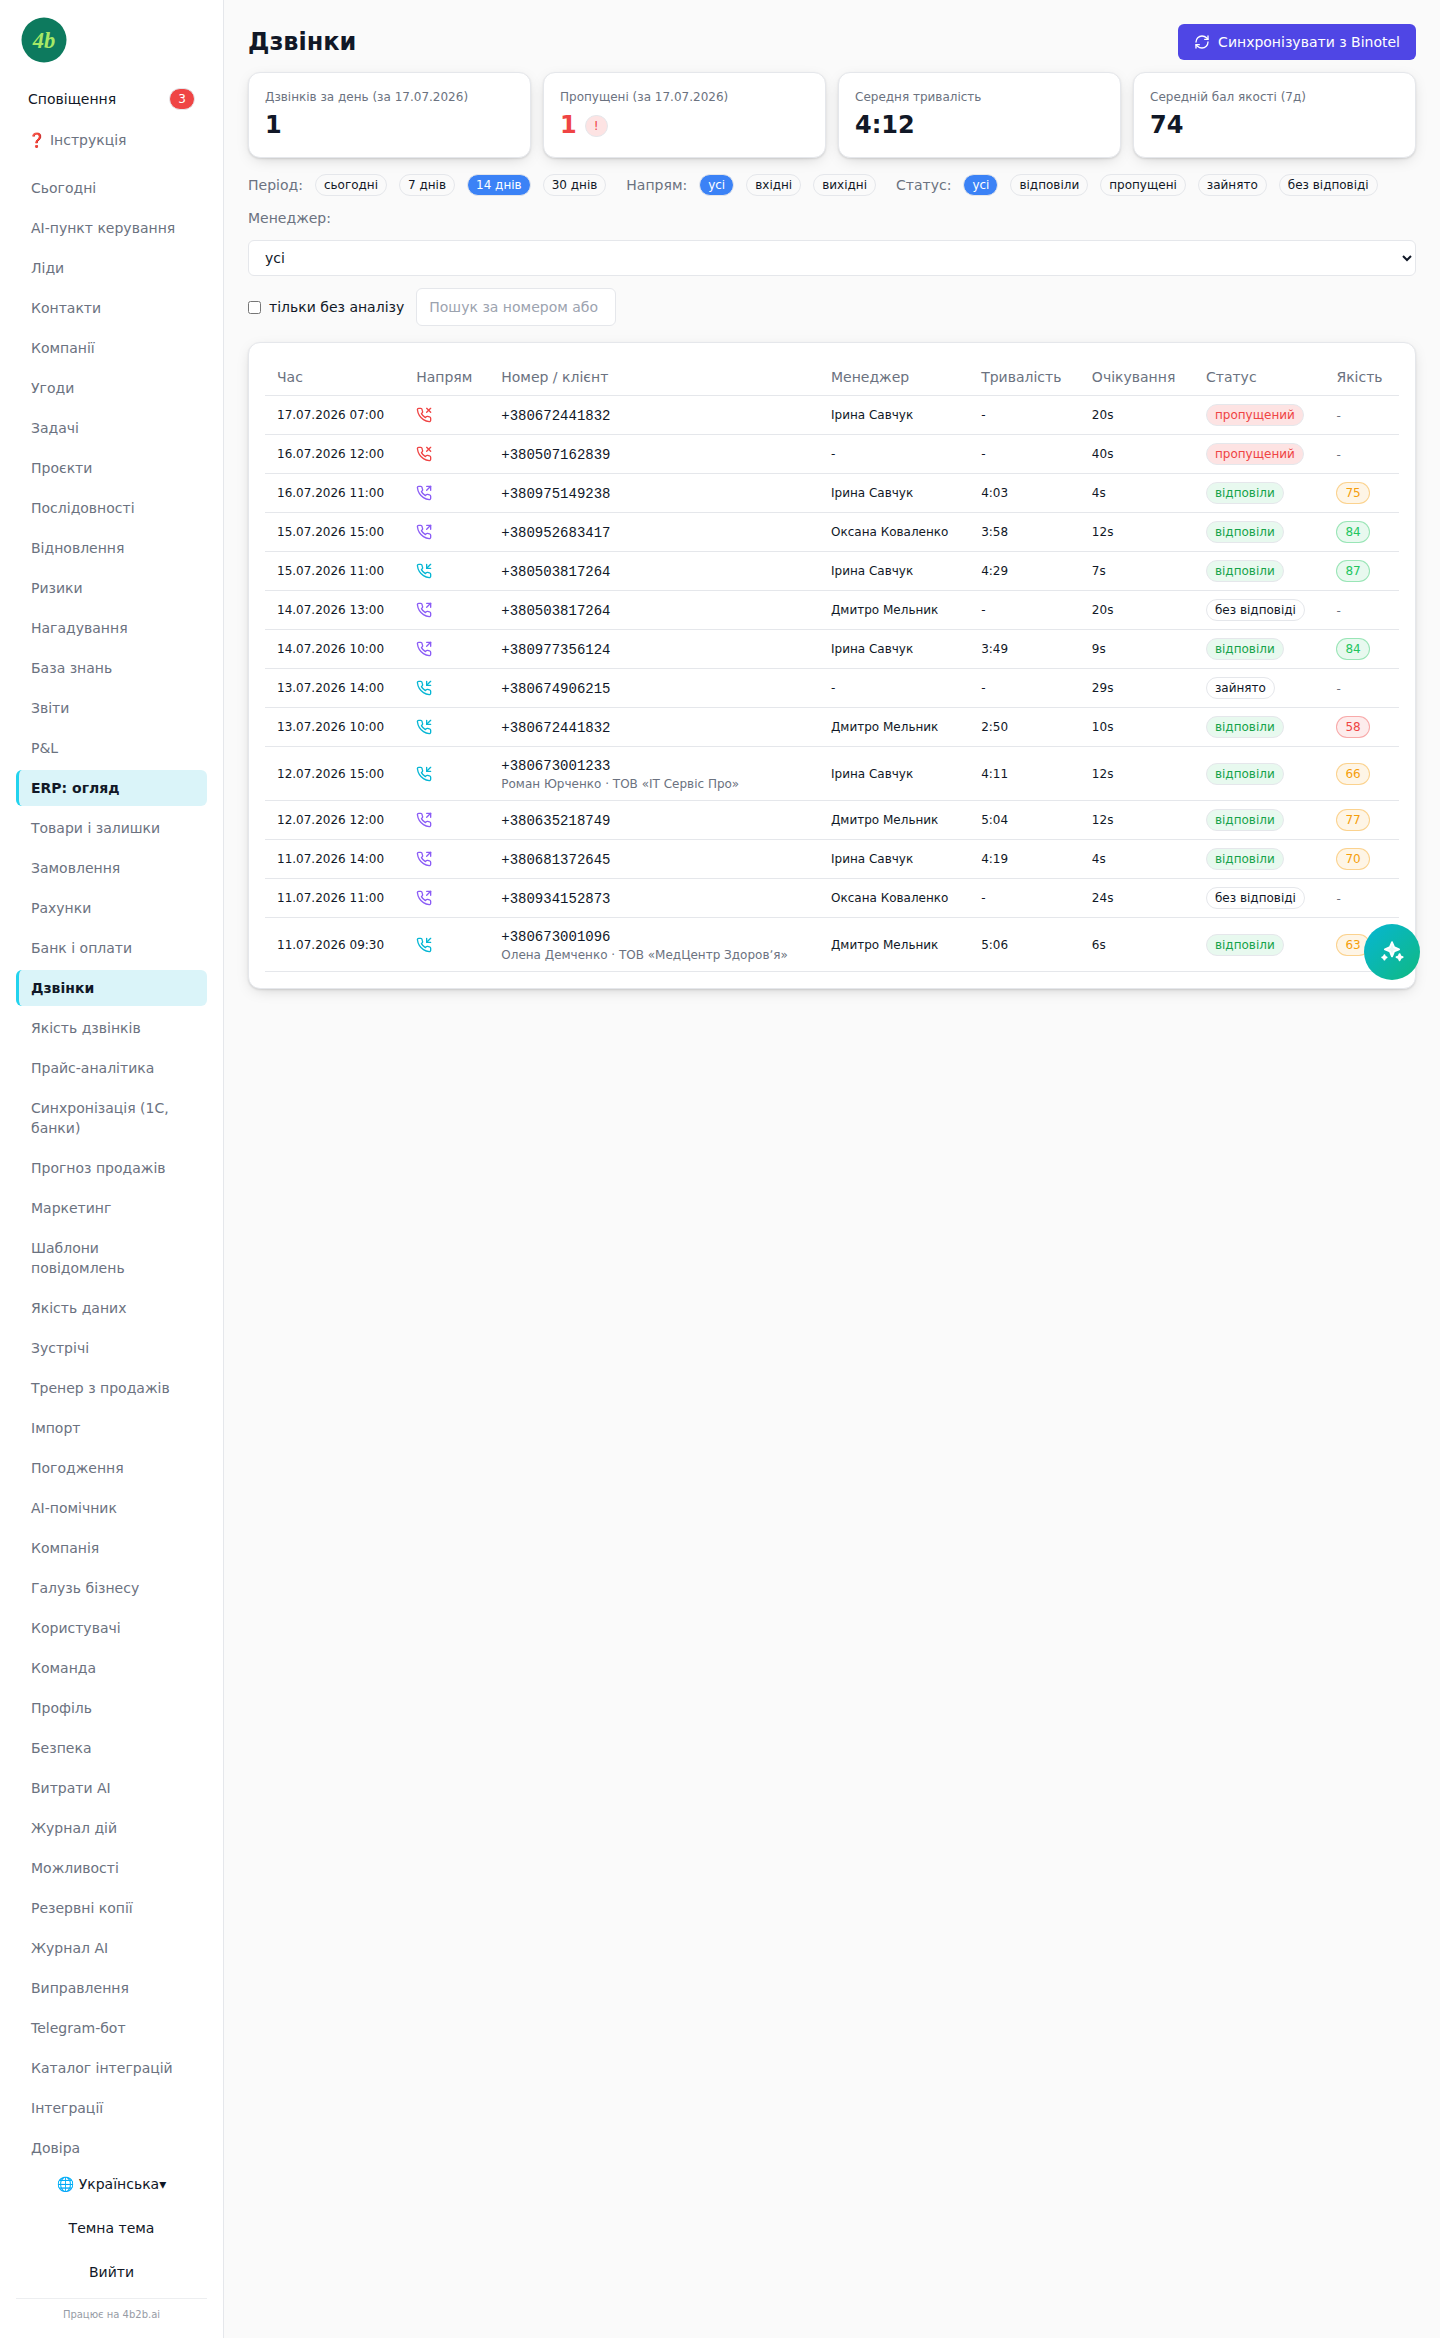Screen dimensions: 1440x2338
Task: Filter status by "без відповіді"
Action: click(1328, 185)
